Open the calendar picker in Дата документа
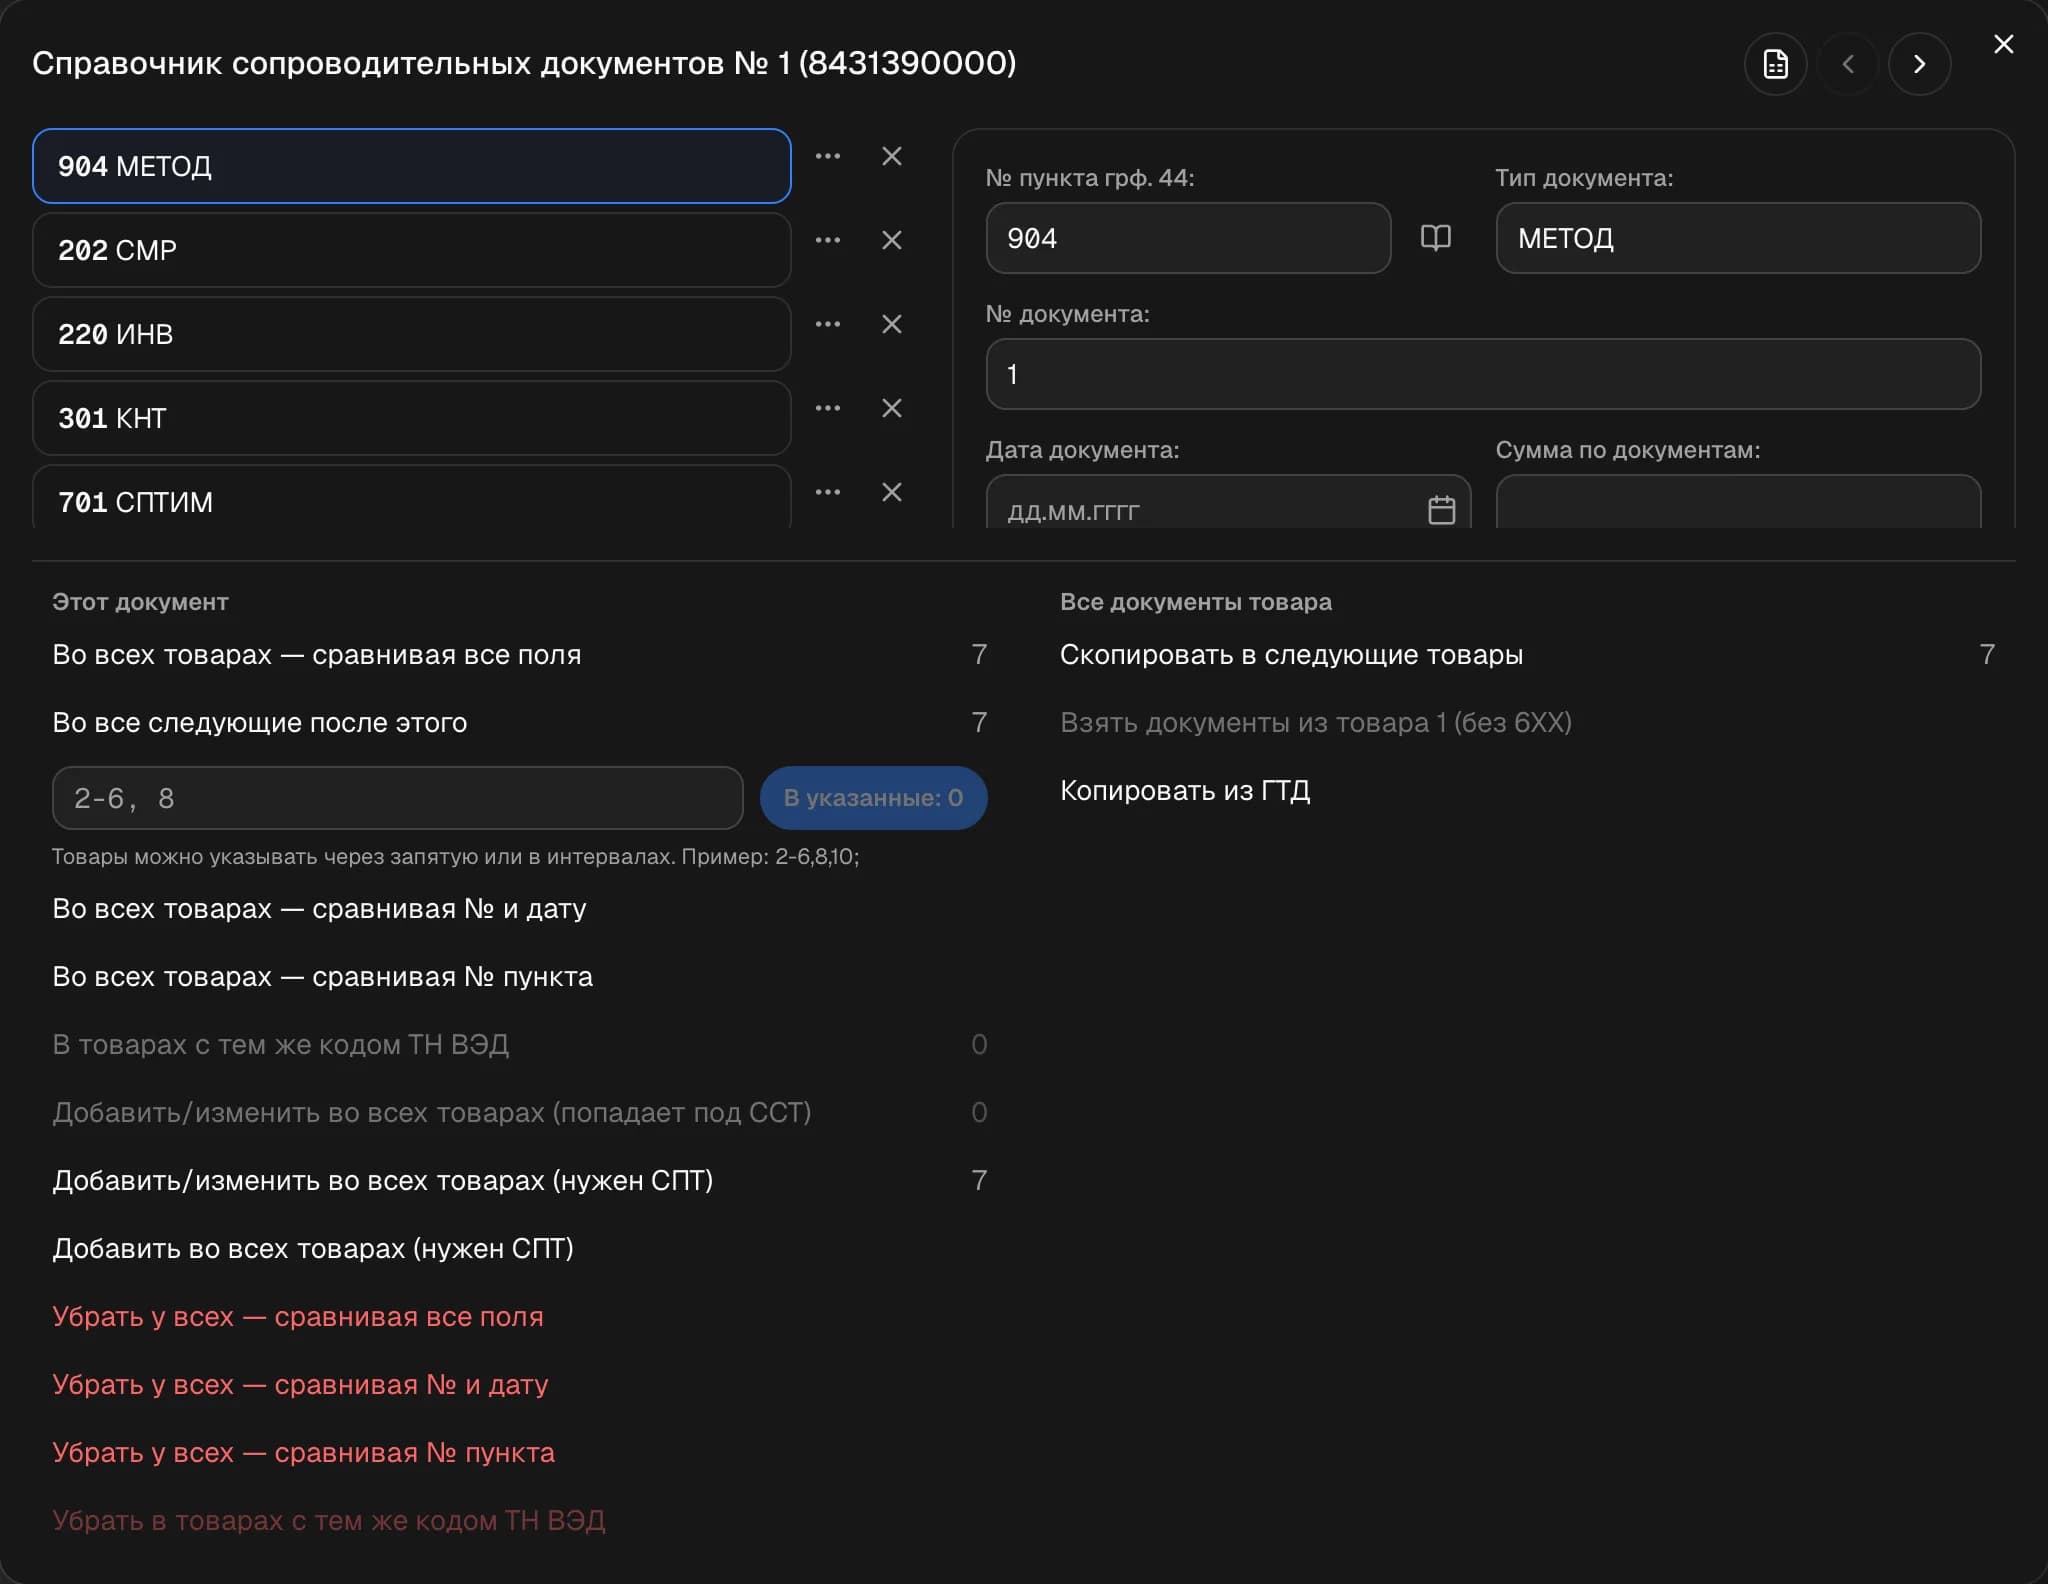This screenshot has width=2048, height=1584. point(1441,510)
